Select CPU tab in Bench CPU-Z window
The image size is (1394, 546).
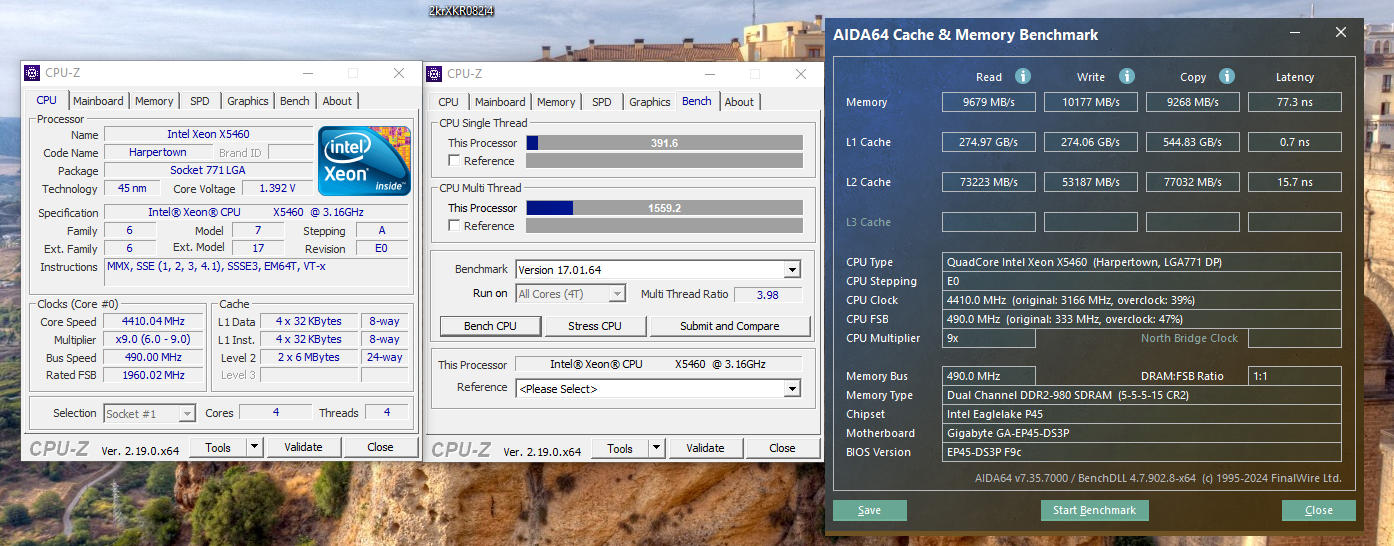449,102
